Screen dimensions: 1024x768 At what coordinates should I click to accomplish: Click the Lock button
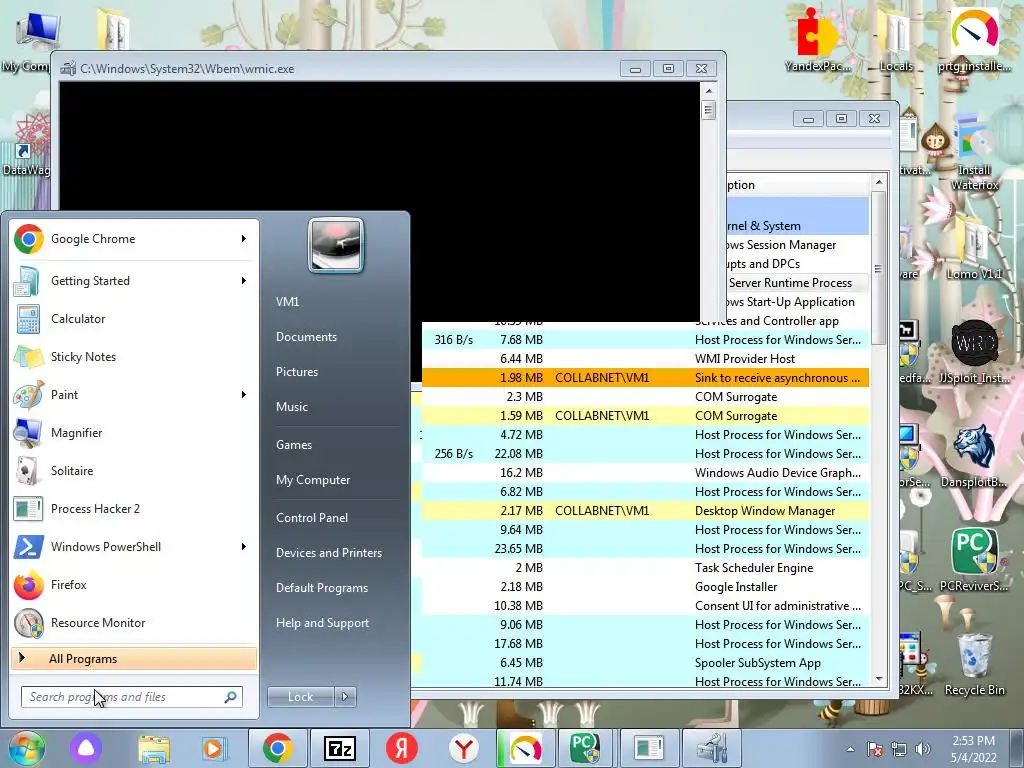(x=300, y=697)
